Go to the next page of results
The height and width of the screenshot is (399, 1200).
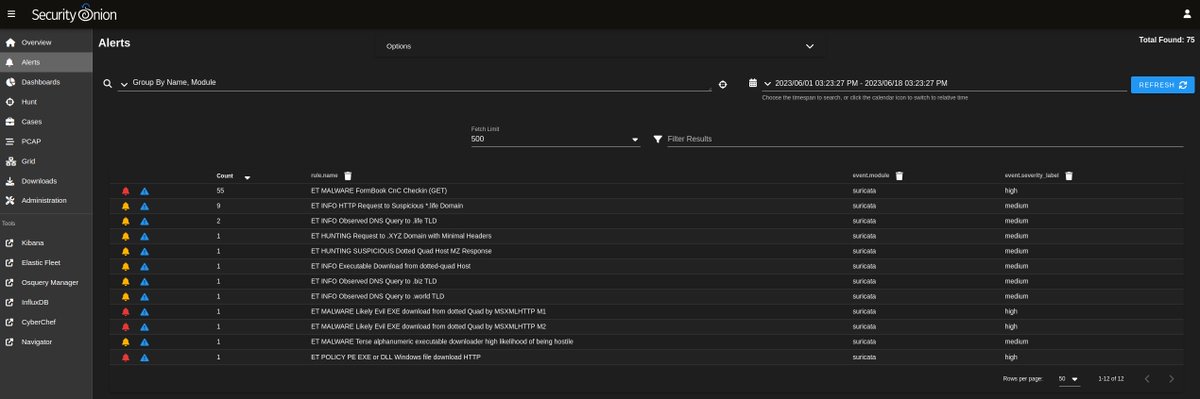pyautogui.click(x=1171, y=379)
